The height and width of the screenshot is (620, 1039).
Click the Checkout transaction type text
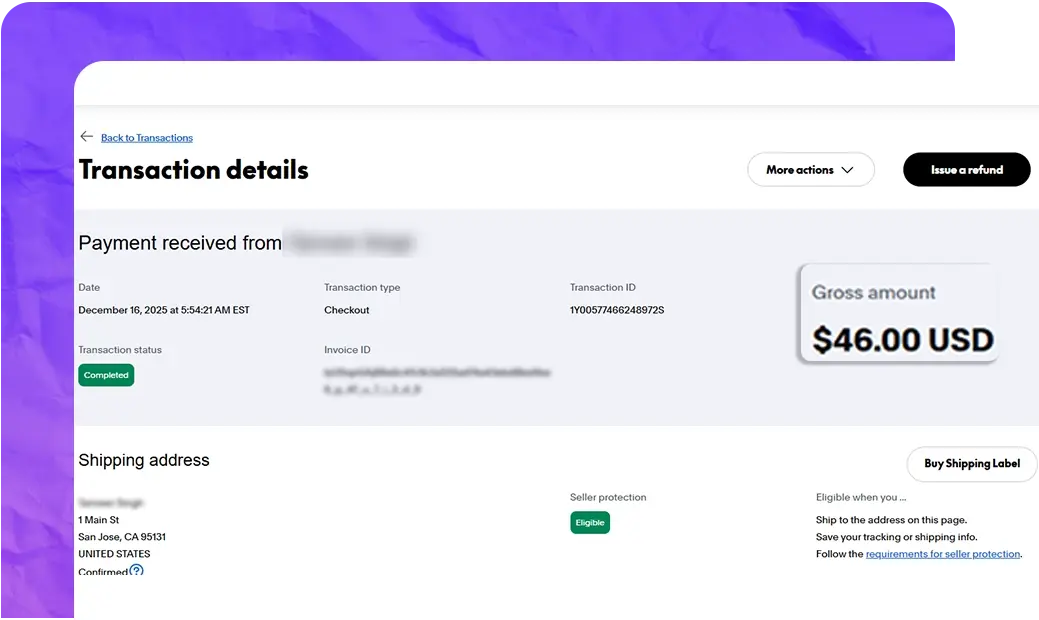[347, 310]
